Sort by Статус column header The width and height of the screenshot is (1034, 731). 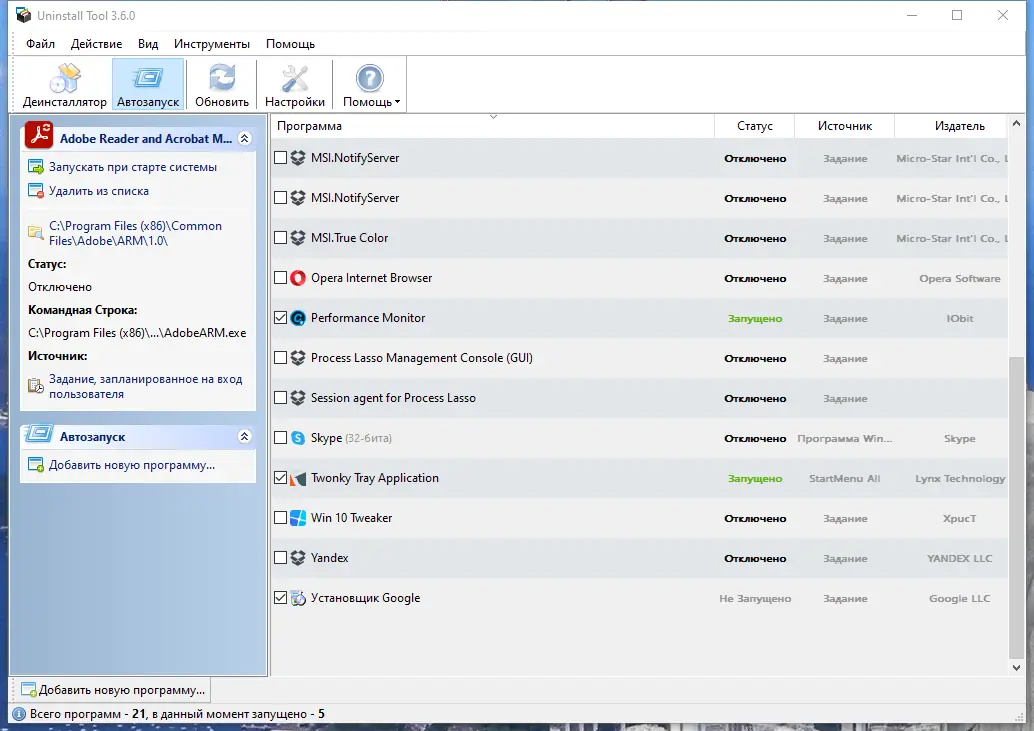[x=754, y=126]
